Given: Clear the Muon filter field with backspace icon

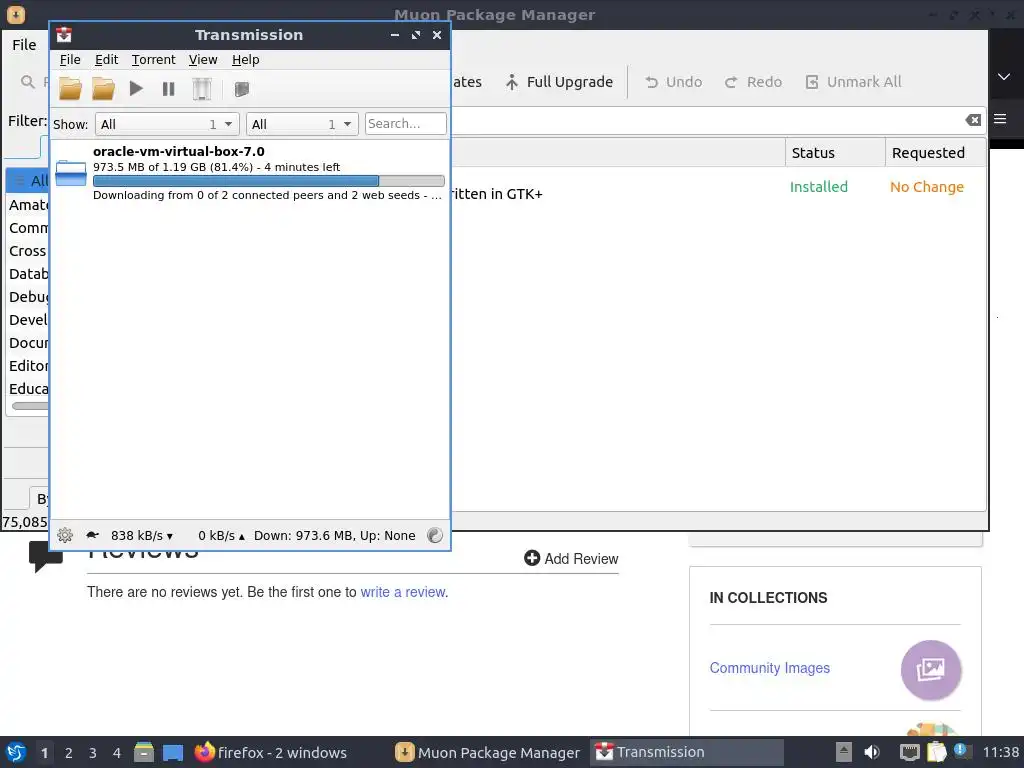Looking at the screenshot, I should point(973,120).
